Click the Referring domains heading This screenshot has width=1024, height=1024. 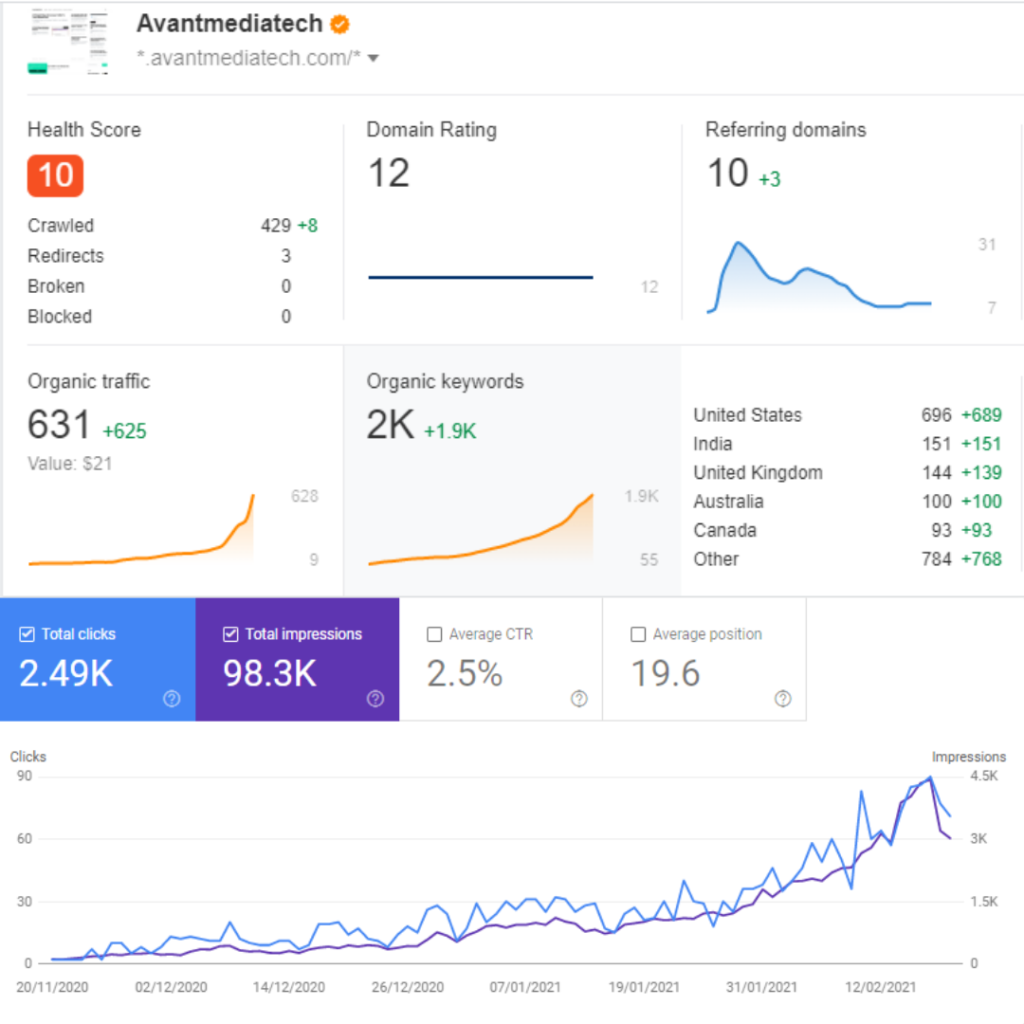[x=786, y=130]
